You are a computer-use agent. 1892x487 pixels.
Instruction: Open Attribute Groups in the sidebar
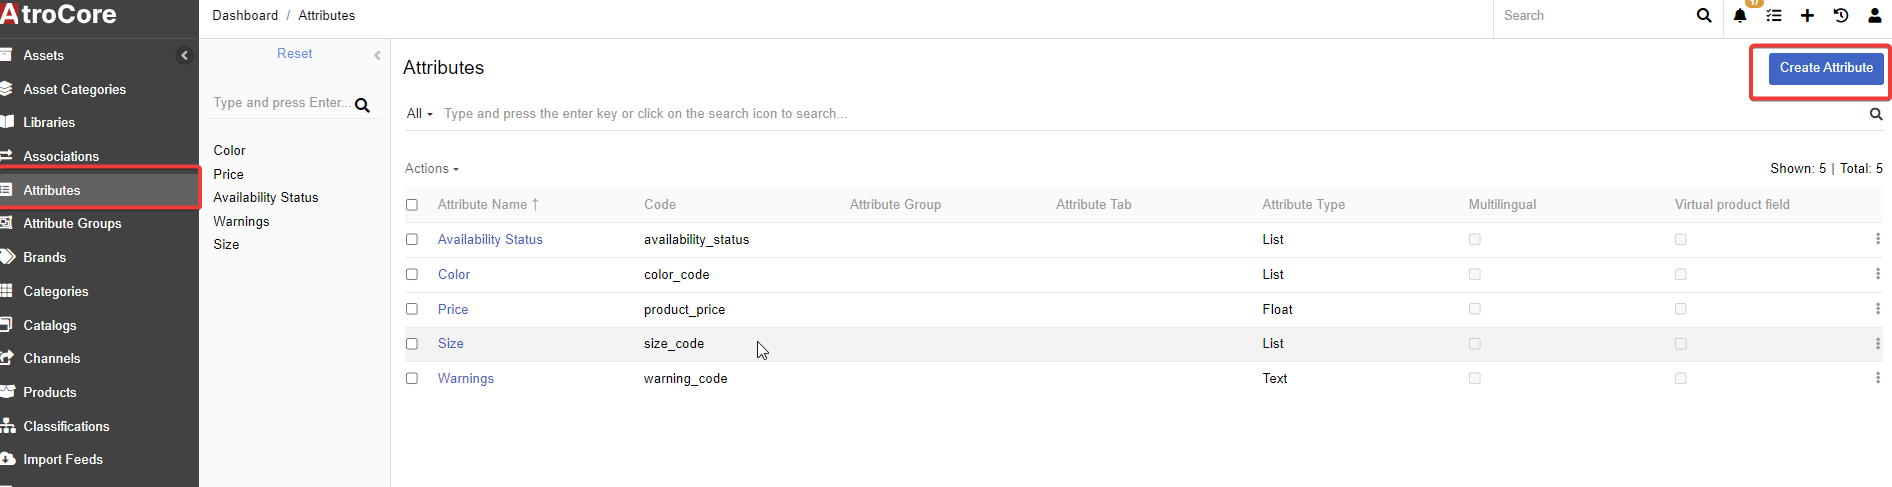coord(72,224)
